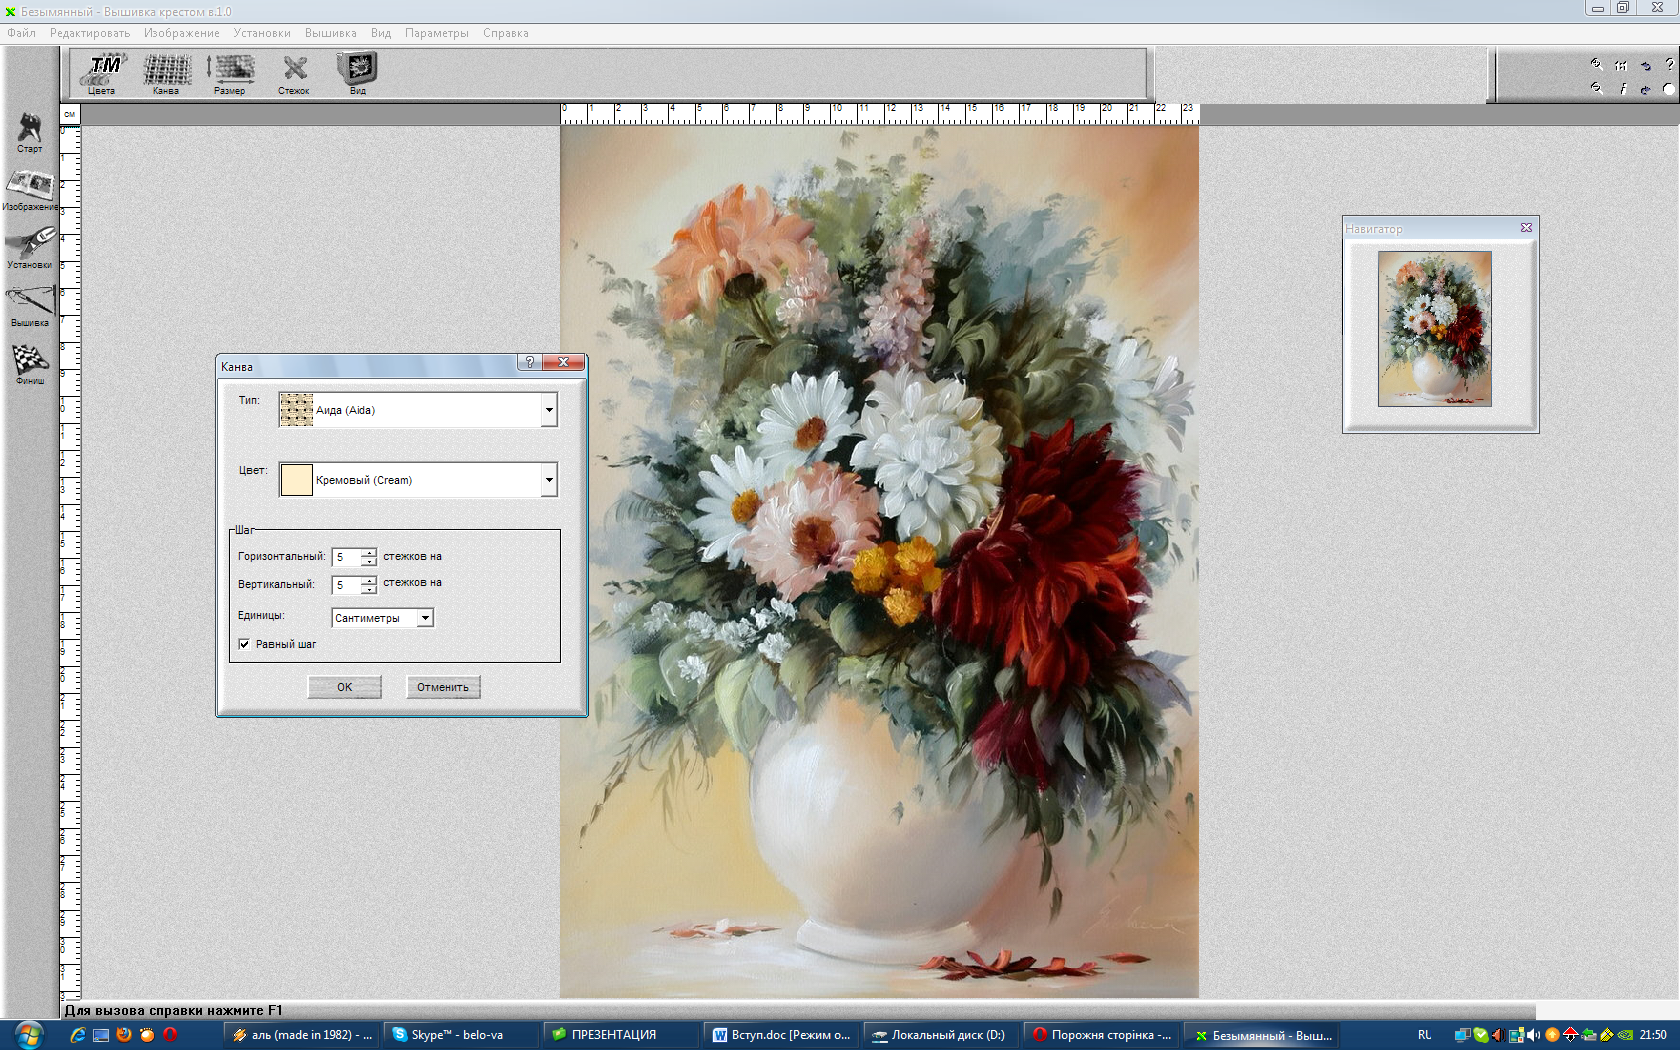
Task: Click the Отменить cancel button
Action: pos(443,687)
